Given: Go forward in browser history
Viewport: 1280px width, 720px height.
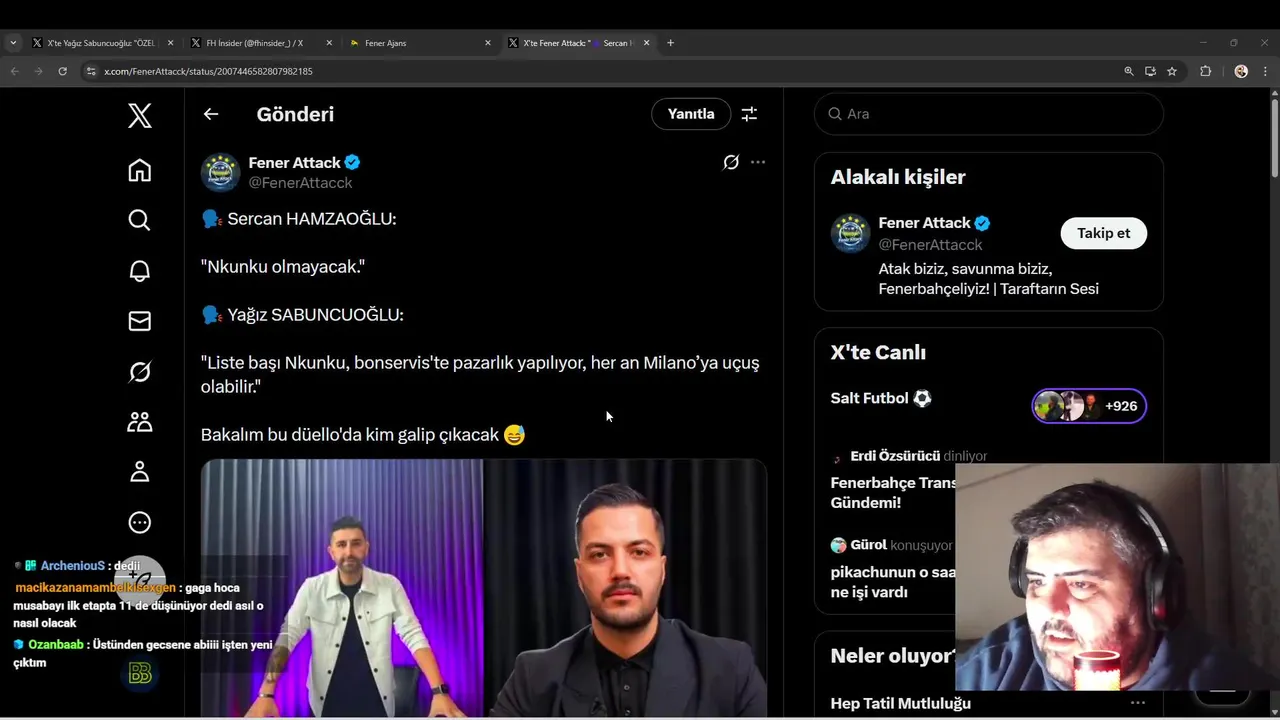Looking at the screenshot, I should 38,71.
